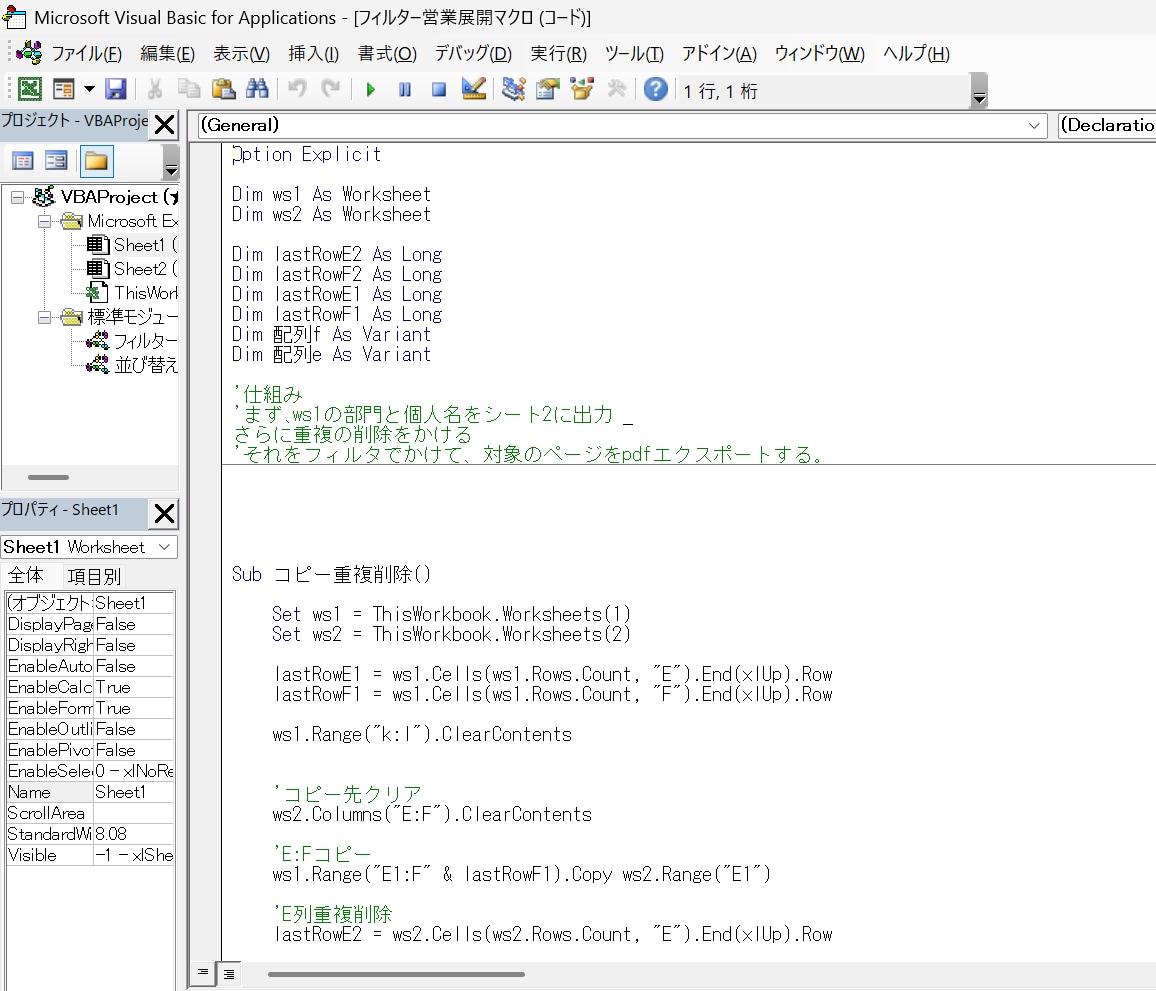This screenshot has height=991, width=1156.
Task: Click the Find binoculars icon
Action: tap(257, 90)
